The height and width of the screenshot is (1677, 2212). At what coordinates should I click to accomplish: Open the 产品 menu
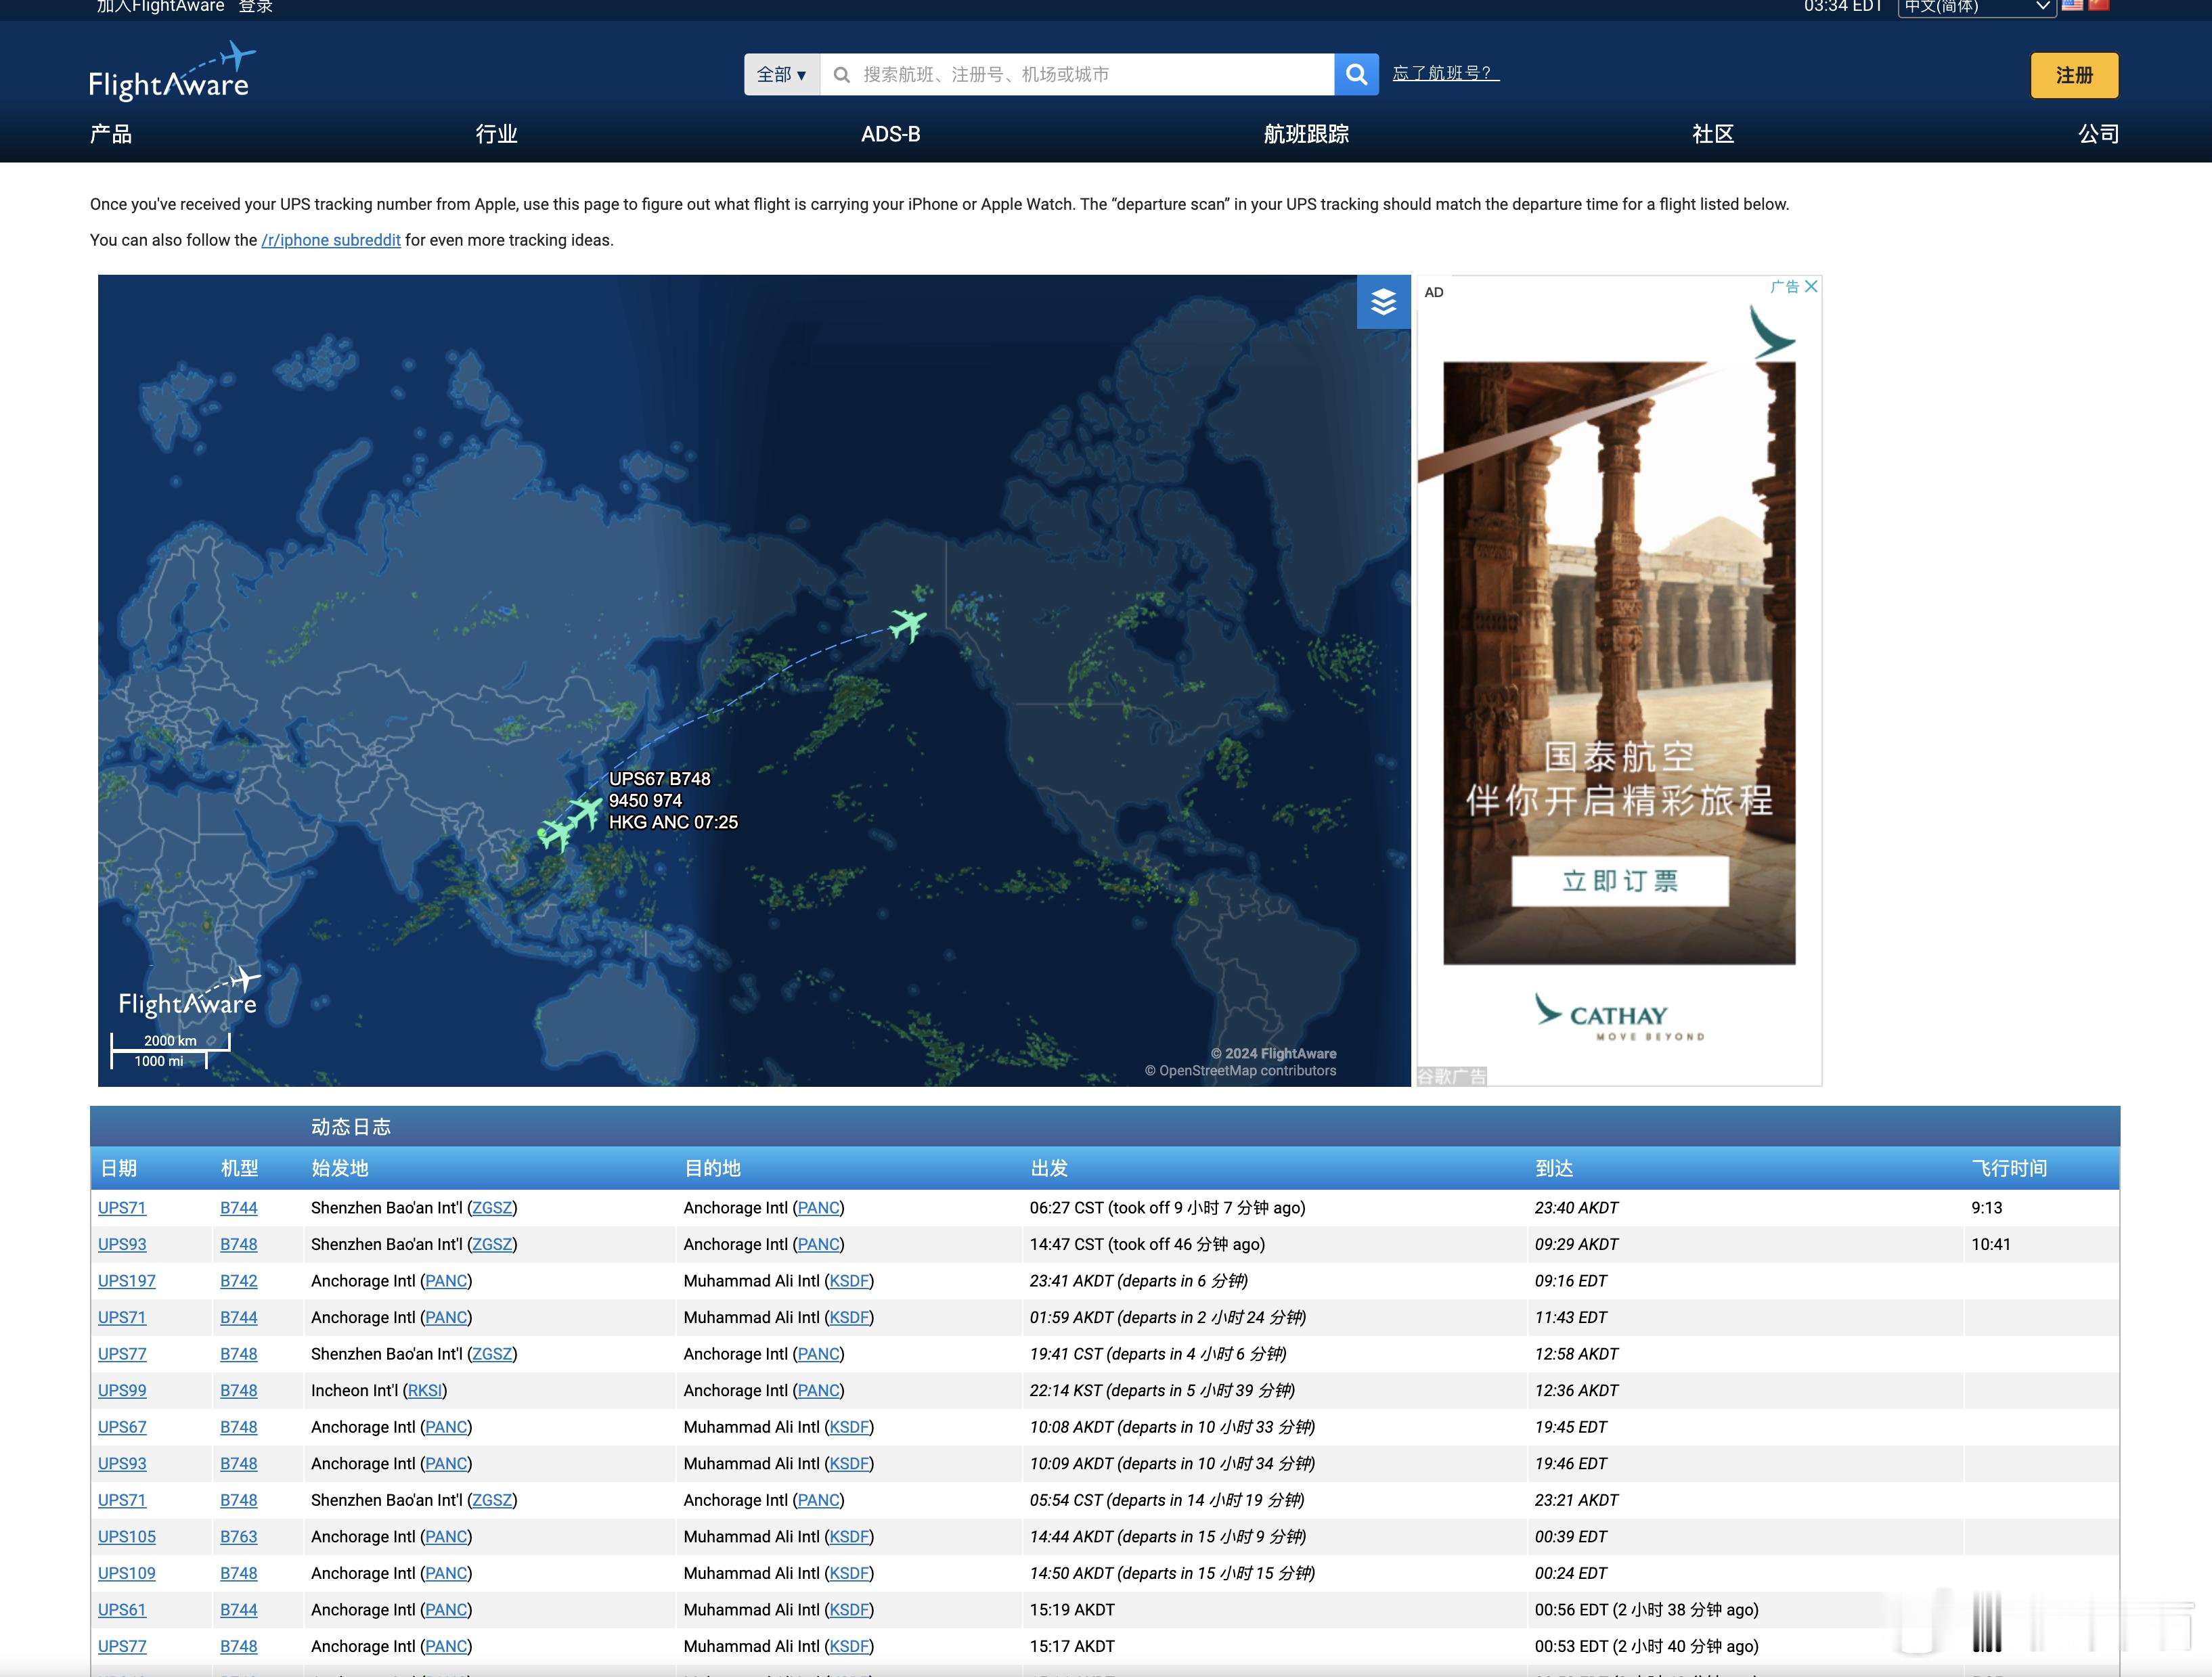click(111, 134)
